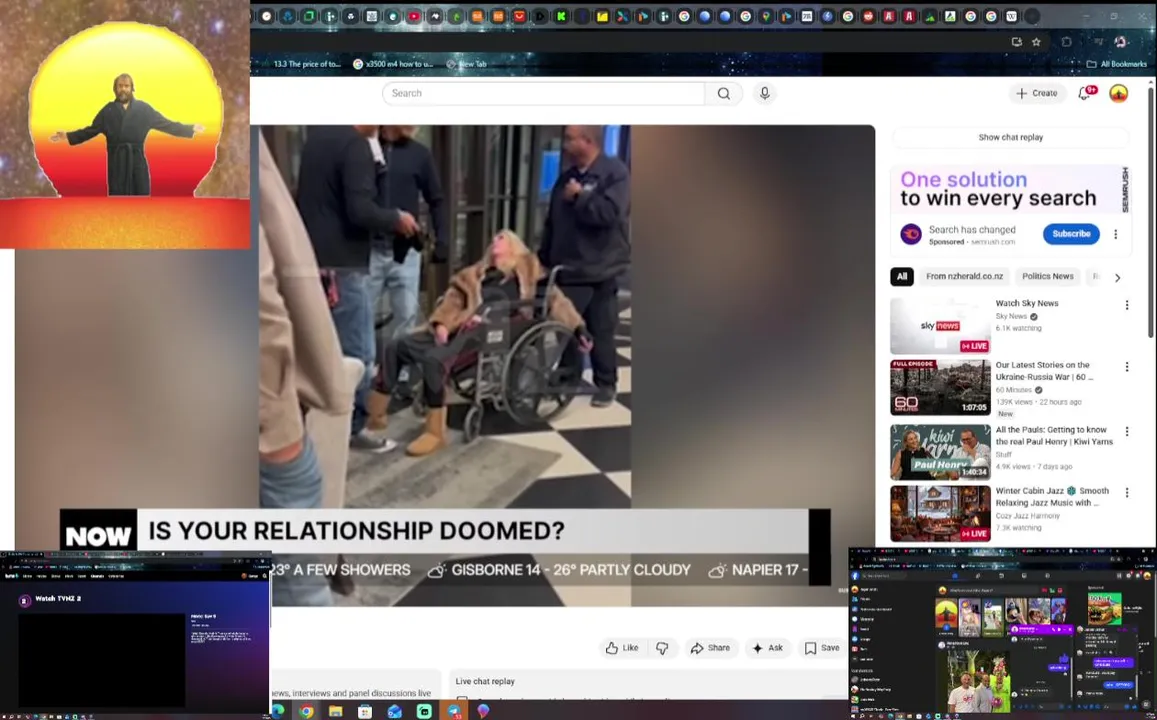Click the title Watch Sky News
This screenshot has width=1157, height=720.
[x=1026, y=303]
